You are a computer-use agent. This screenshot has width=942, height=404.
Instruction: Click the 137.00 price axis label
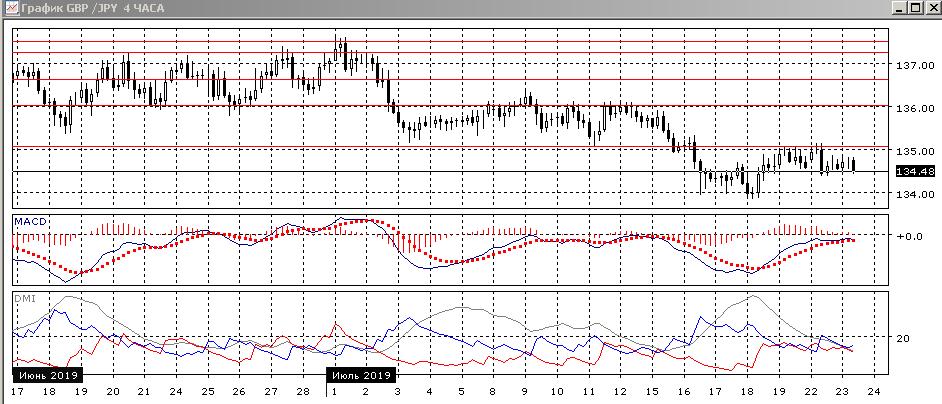click(x=908, y=65)
